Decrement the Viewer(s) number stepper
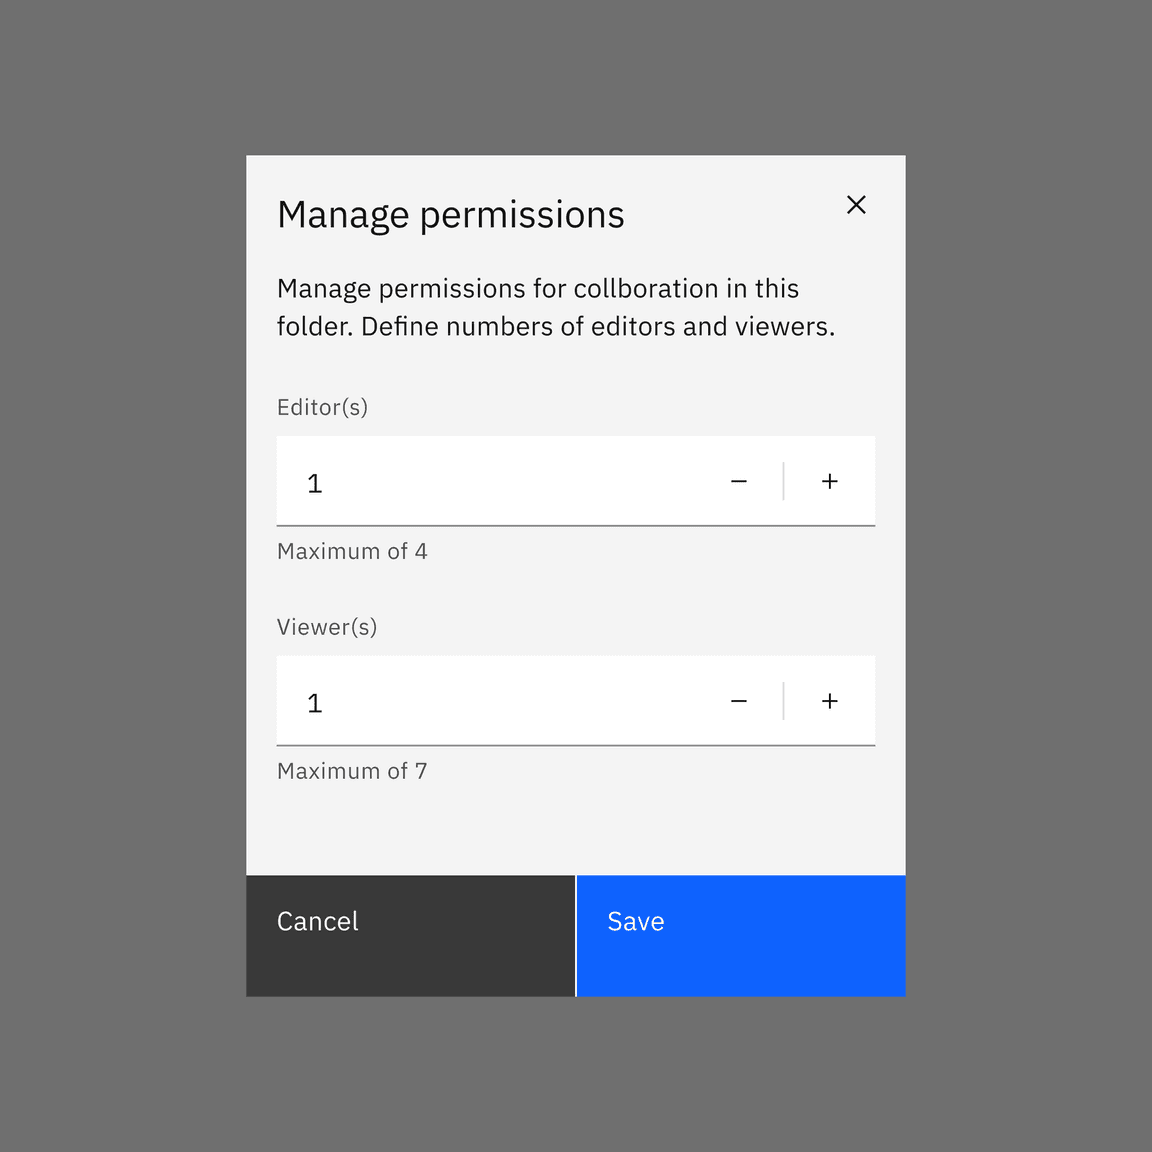The width and height of the screenshot is (1152, 1152). (x=739, y=701)
